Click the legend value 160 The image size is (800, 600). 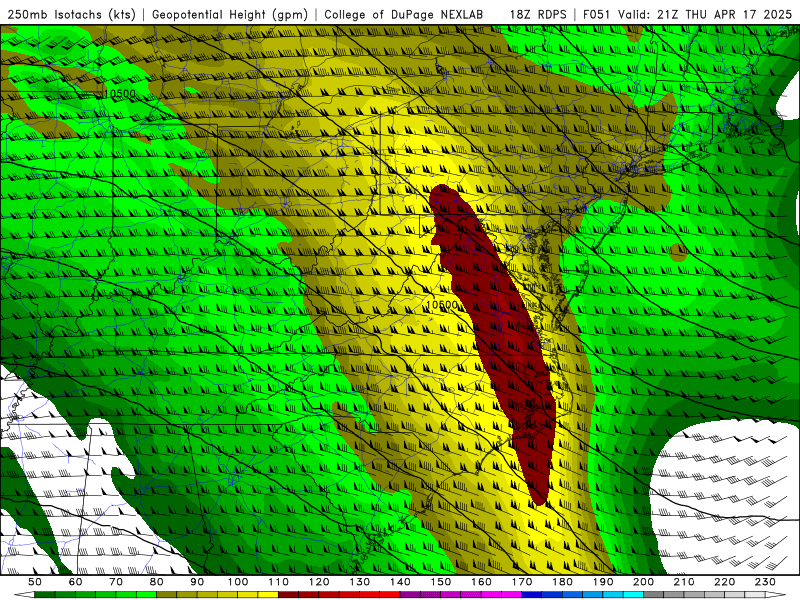tap(481, 582)
